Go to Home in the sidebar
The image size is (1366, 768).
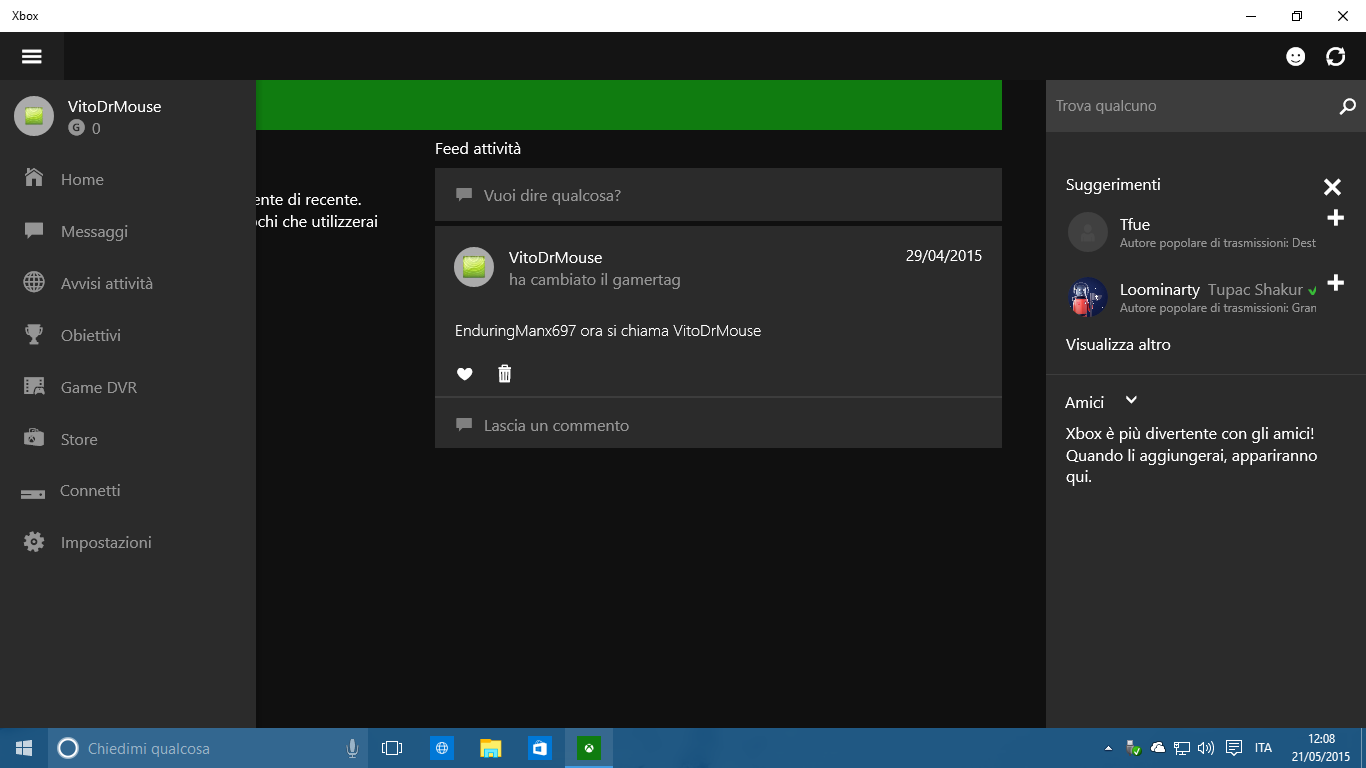[x=128, y=179]
